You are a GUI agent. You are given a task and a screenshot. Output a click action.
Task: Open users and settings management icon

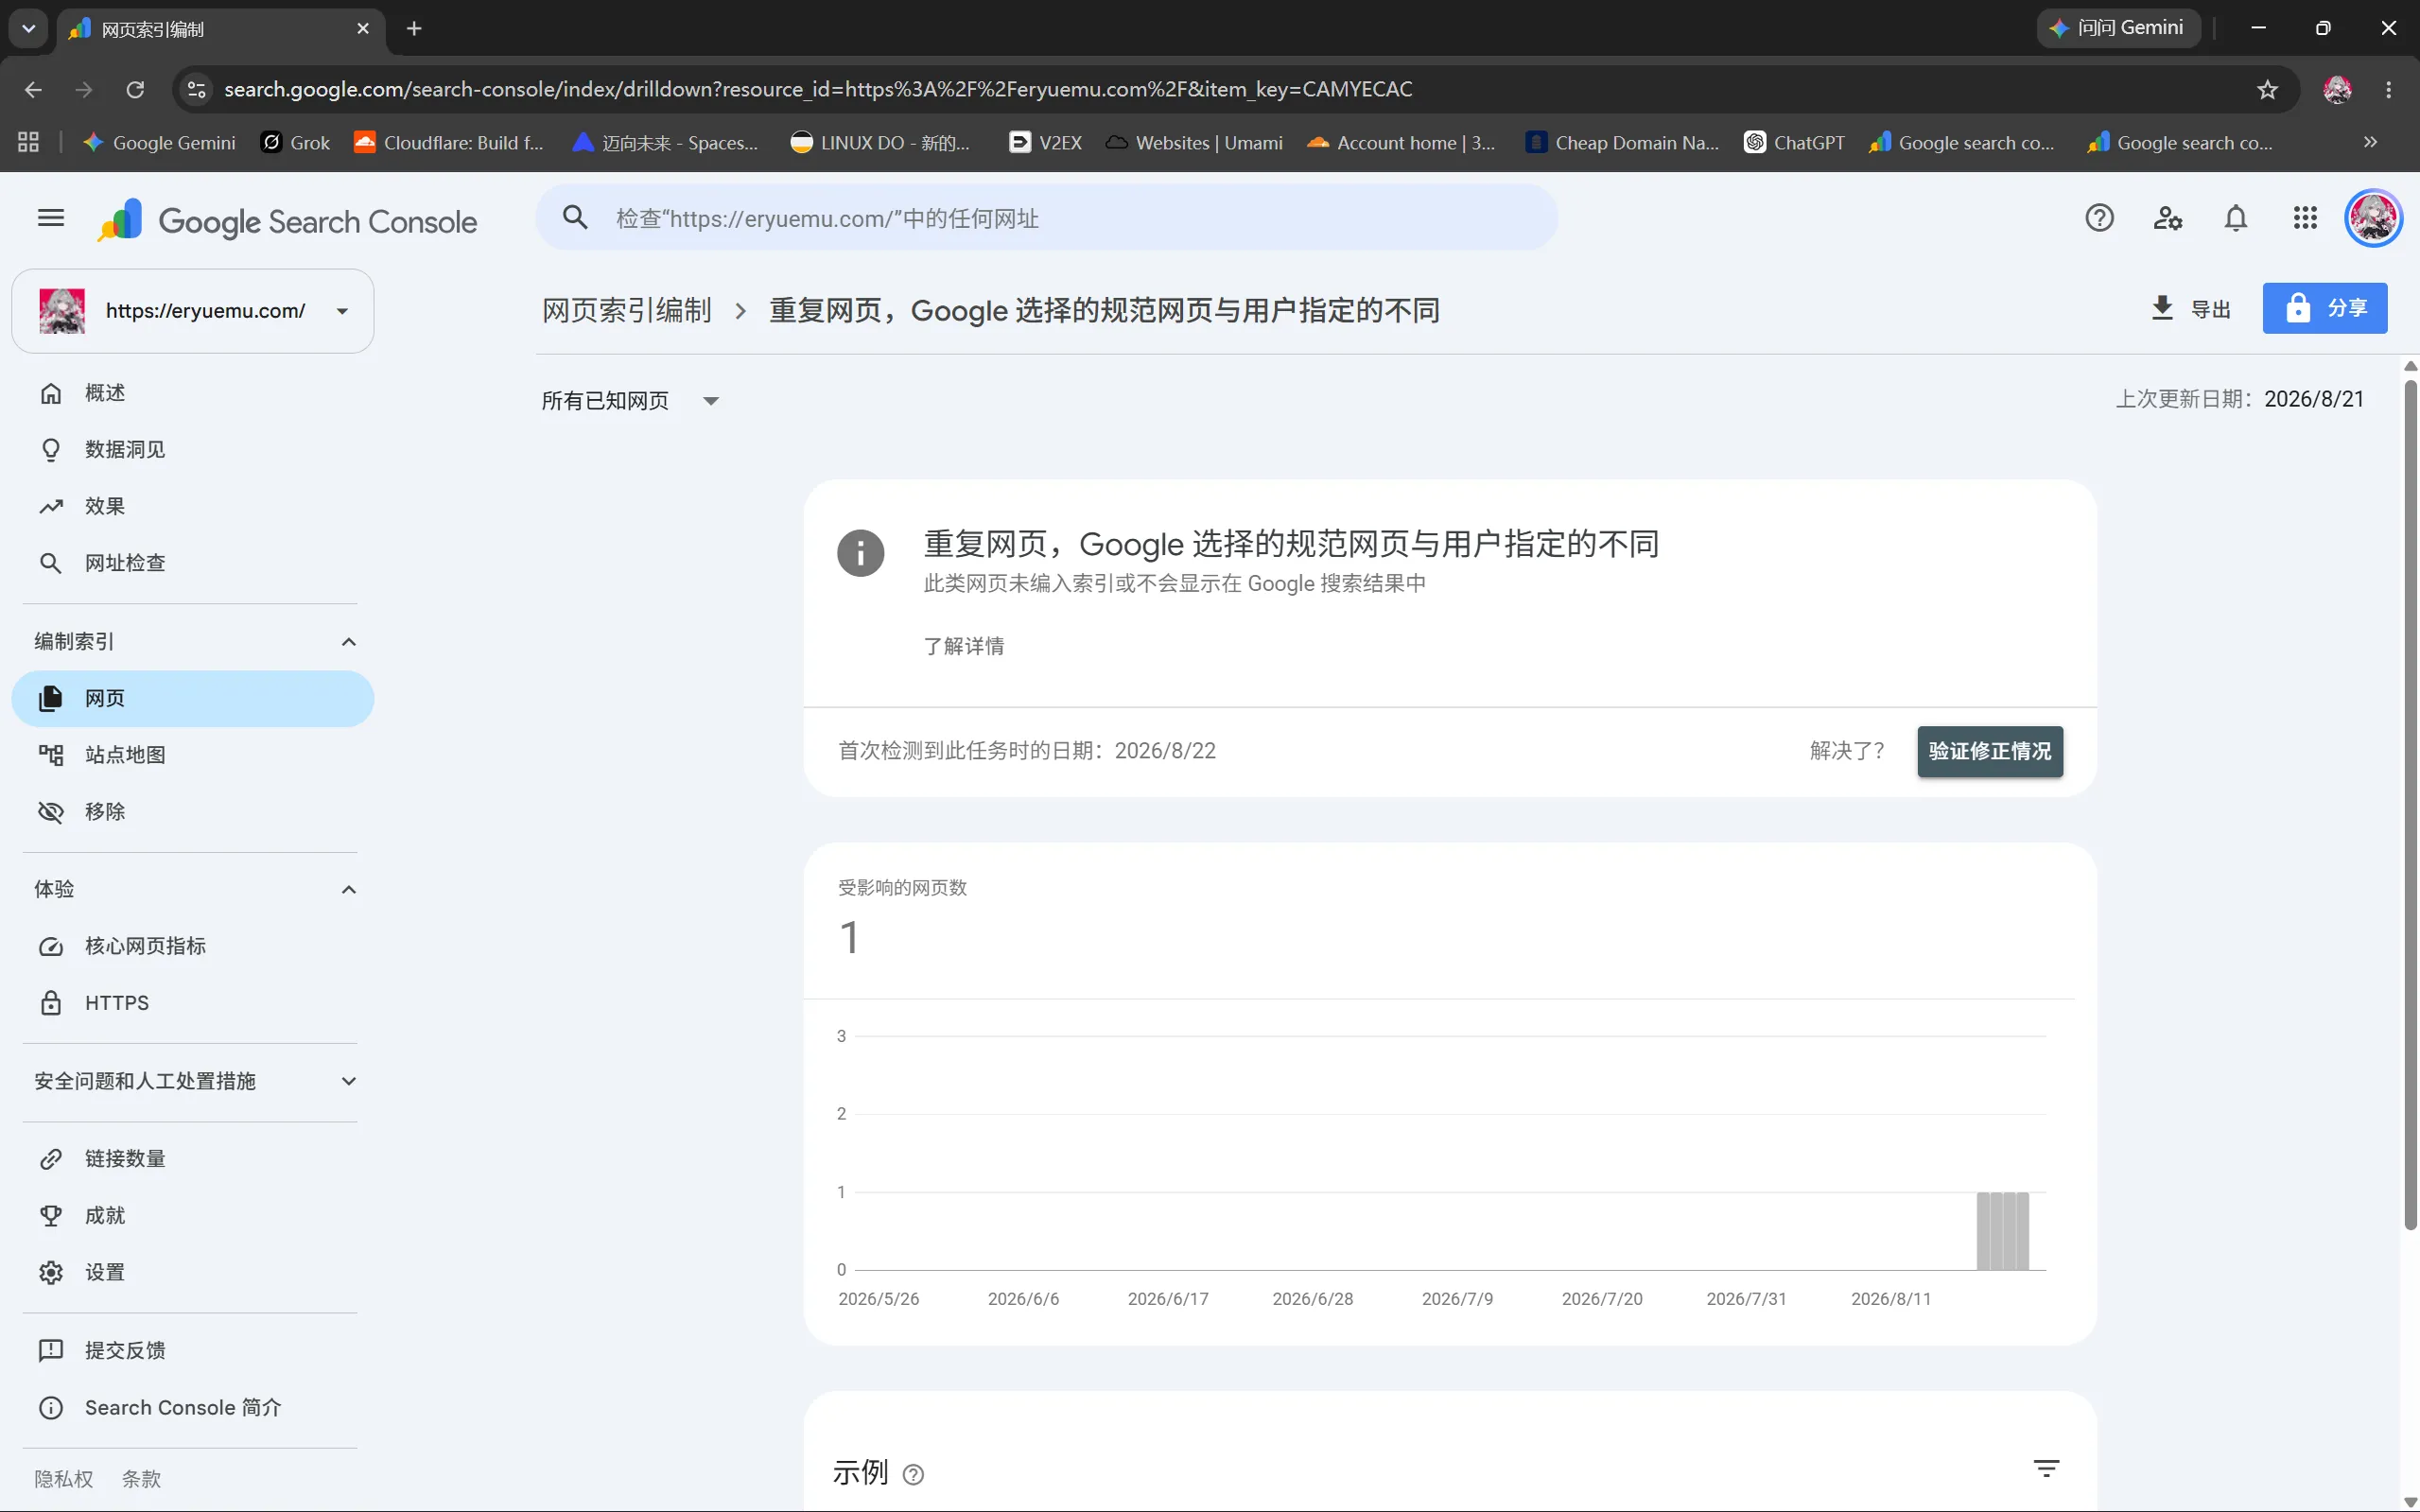pos(2167,218)
